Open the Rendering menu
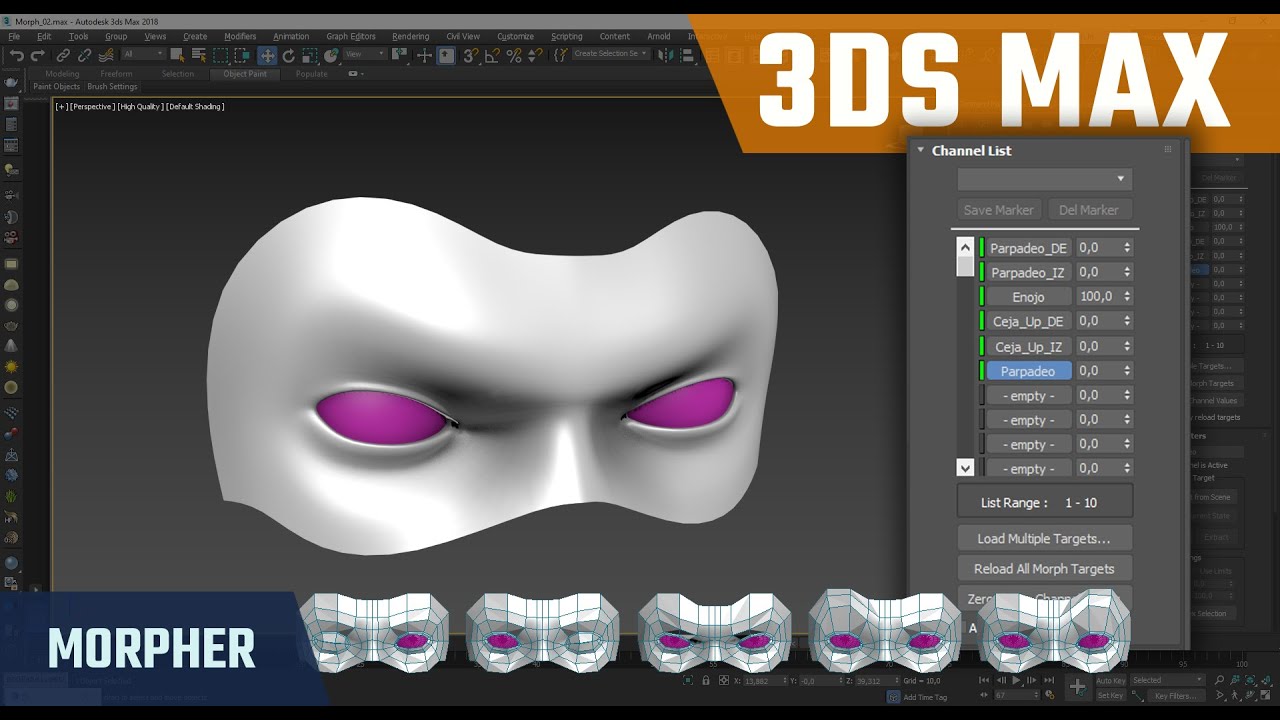The height and width of the screenshot is (720, 1280). (410, 36)
